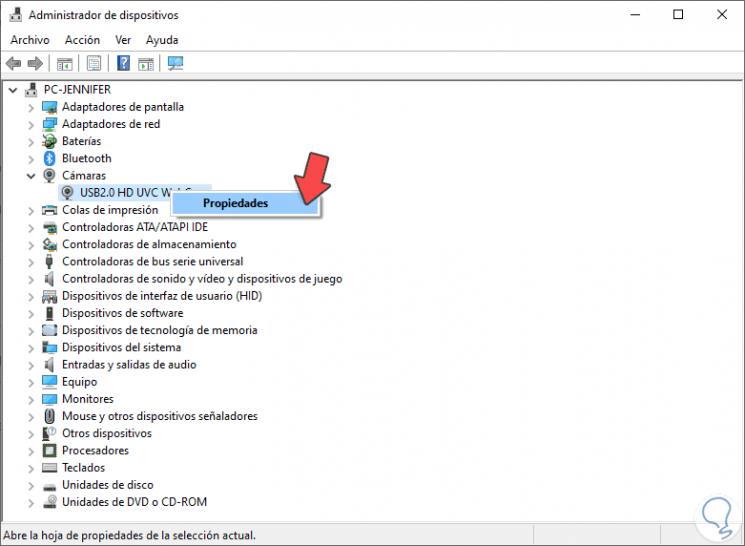Select the Monitores tree item
745x546 pixels.
(88, 399)
